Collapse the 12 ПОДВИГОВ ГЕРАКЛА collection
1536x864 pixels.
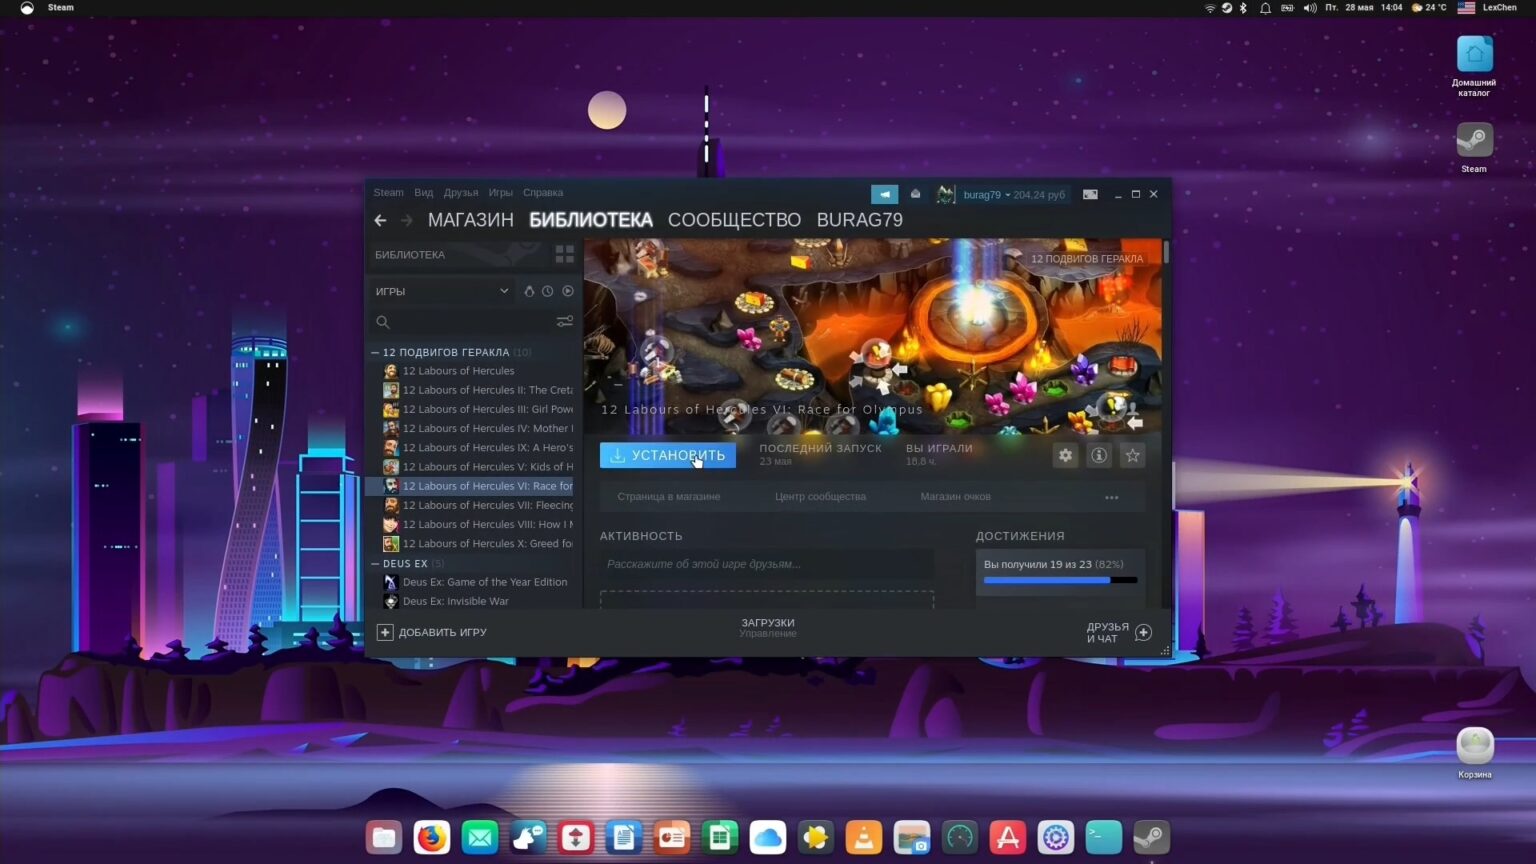point(375,352)
